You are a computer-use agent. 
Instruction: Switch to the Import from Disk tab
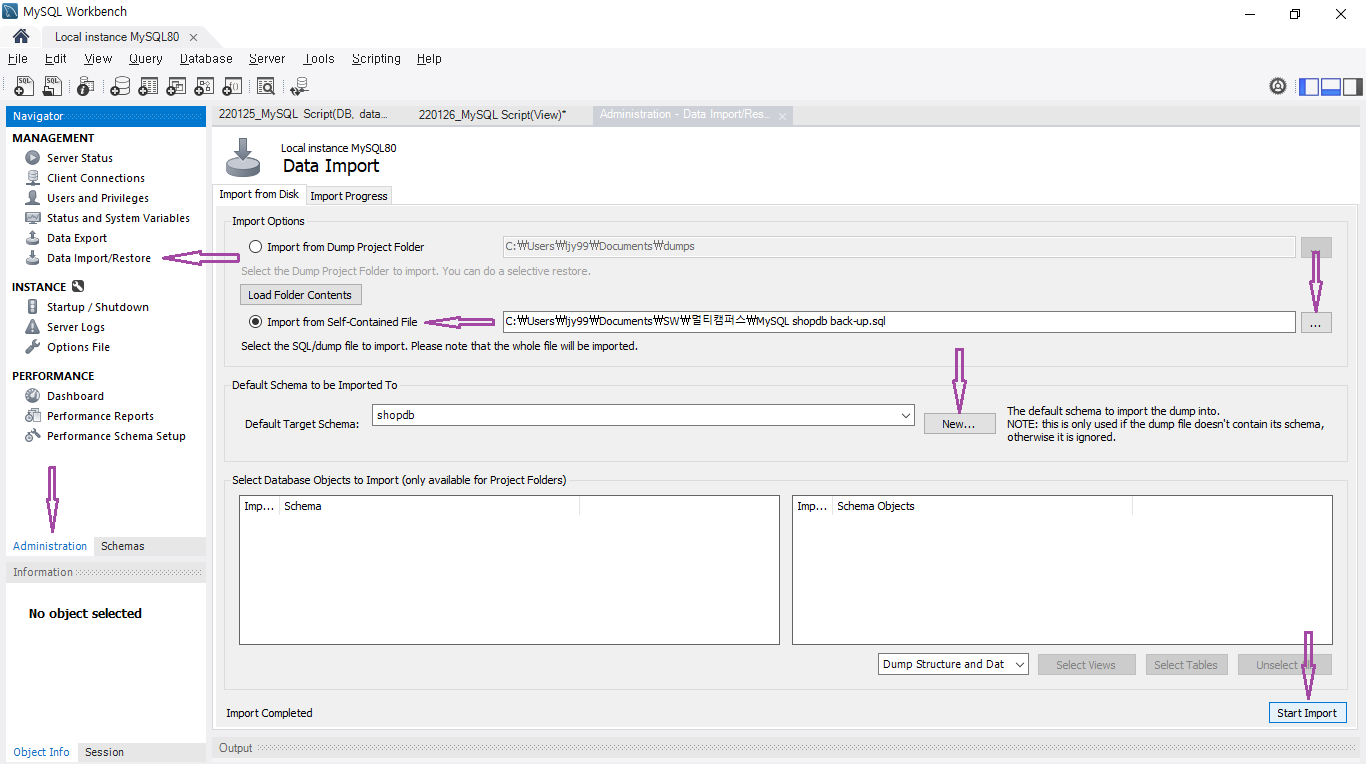point(259,194)
